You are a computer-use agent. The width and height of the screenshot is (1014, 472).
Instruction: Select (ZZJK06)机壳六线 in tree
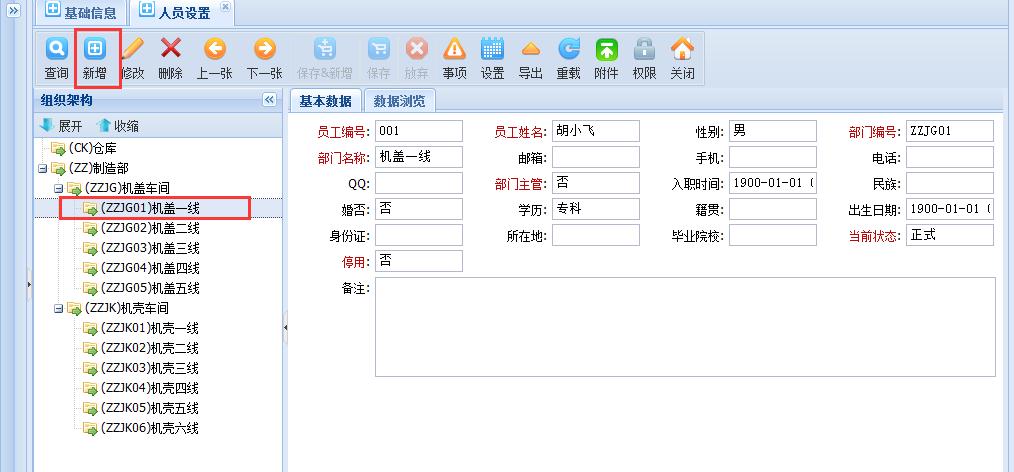coord(149,428)
